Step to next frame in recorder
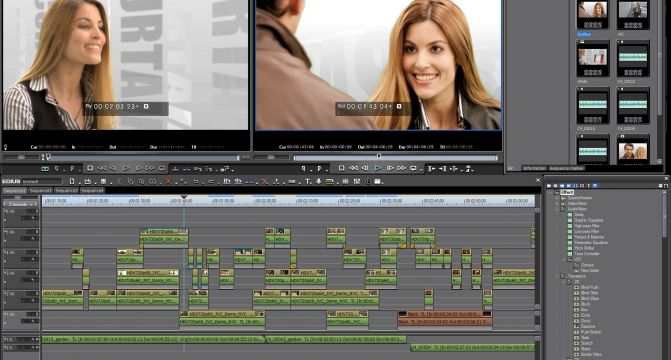The height and width of the screenshot is (360, 671). pyautogui.click(x=390, y=168)
